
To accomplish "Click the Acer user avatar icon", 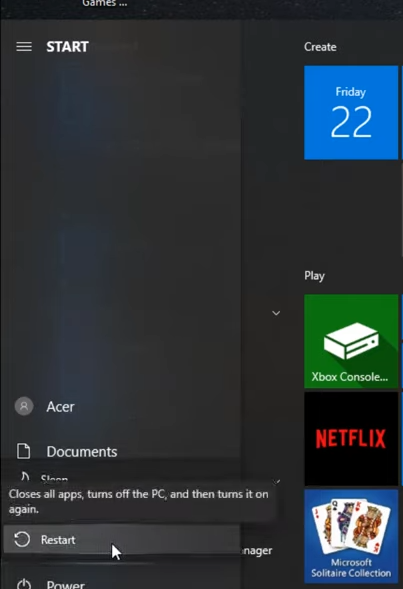I will click(x=24, y=406).
